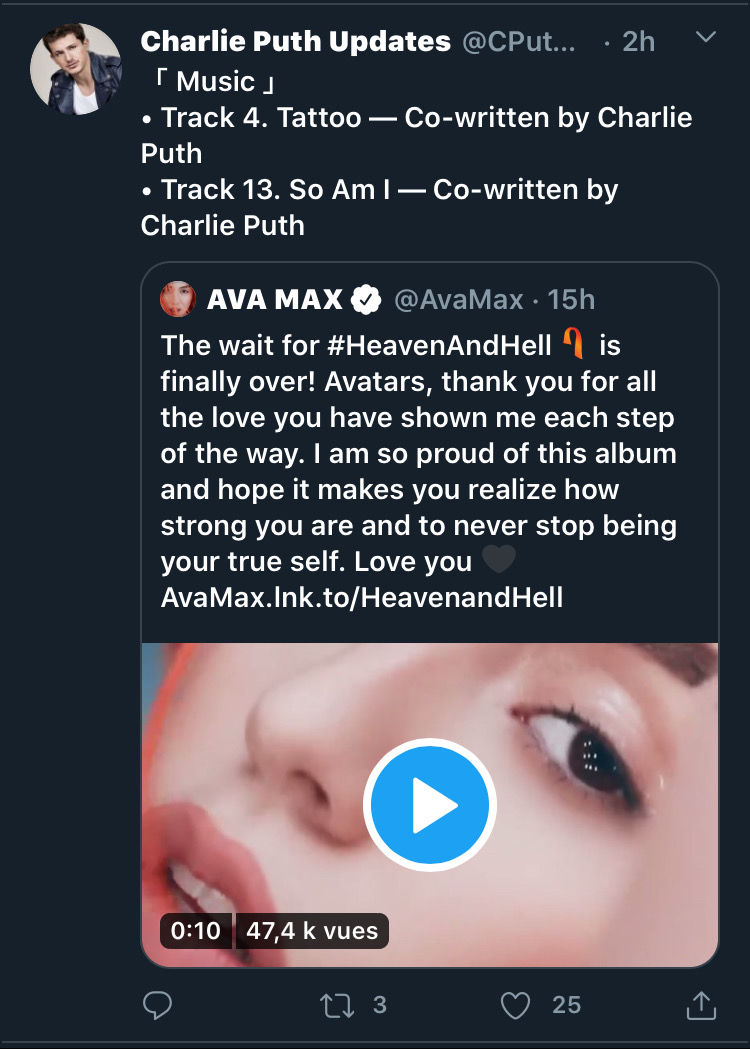The image size is (750, 1049).
Task: Click the 2h tweet timestamp
Action: pos(638,42)
